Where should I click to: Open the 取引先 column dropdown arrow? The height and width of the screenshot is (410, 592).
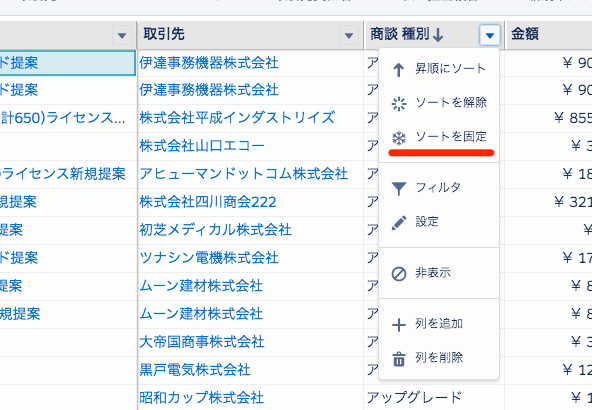point(348,35)
